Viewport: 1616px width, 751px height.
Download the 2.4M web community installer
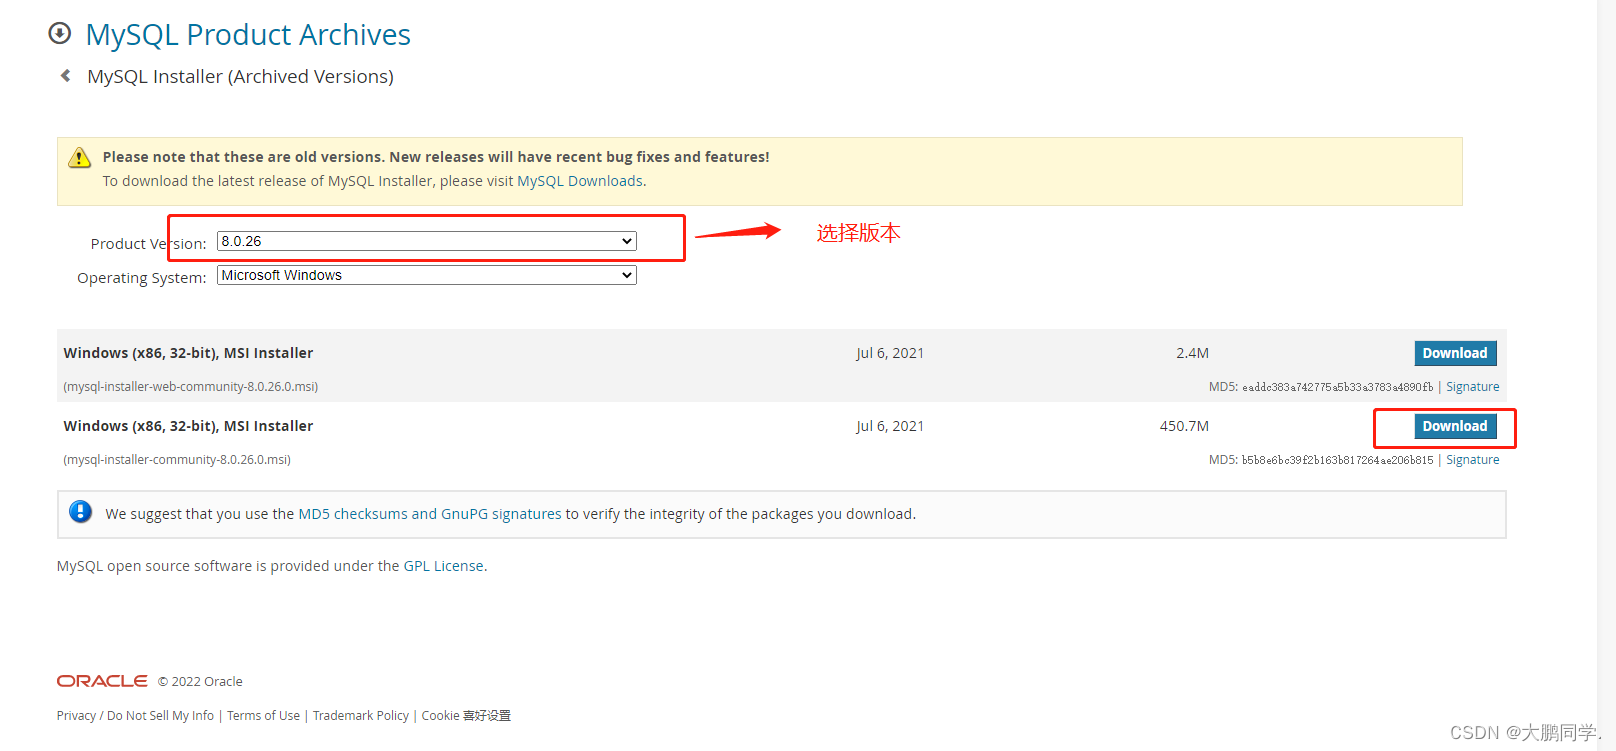coord(1455,353)
